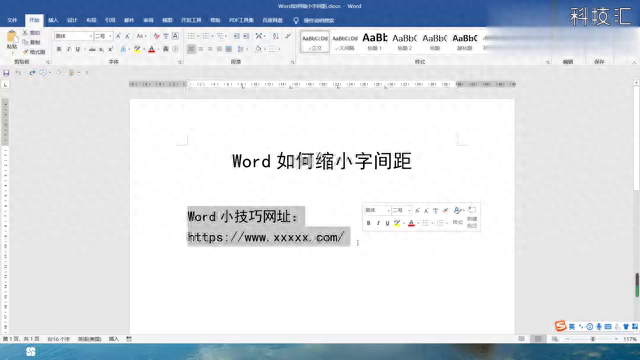Center text in paragraph group
Image resolution: width=640 pixels, height=360 pixels.
pos(200,49)
